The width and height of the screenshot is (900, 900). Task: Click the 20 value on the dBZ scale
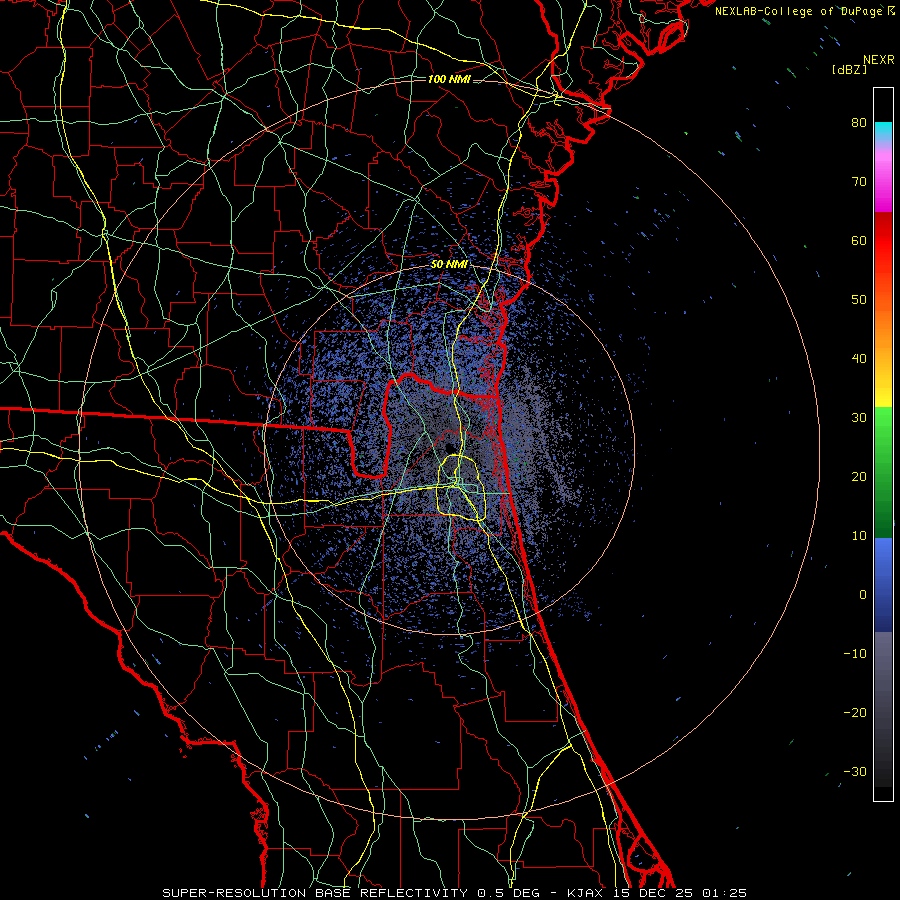pyautogui.click(x=859, y=476)
